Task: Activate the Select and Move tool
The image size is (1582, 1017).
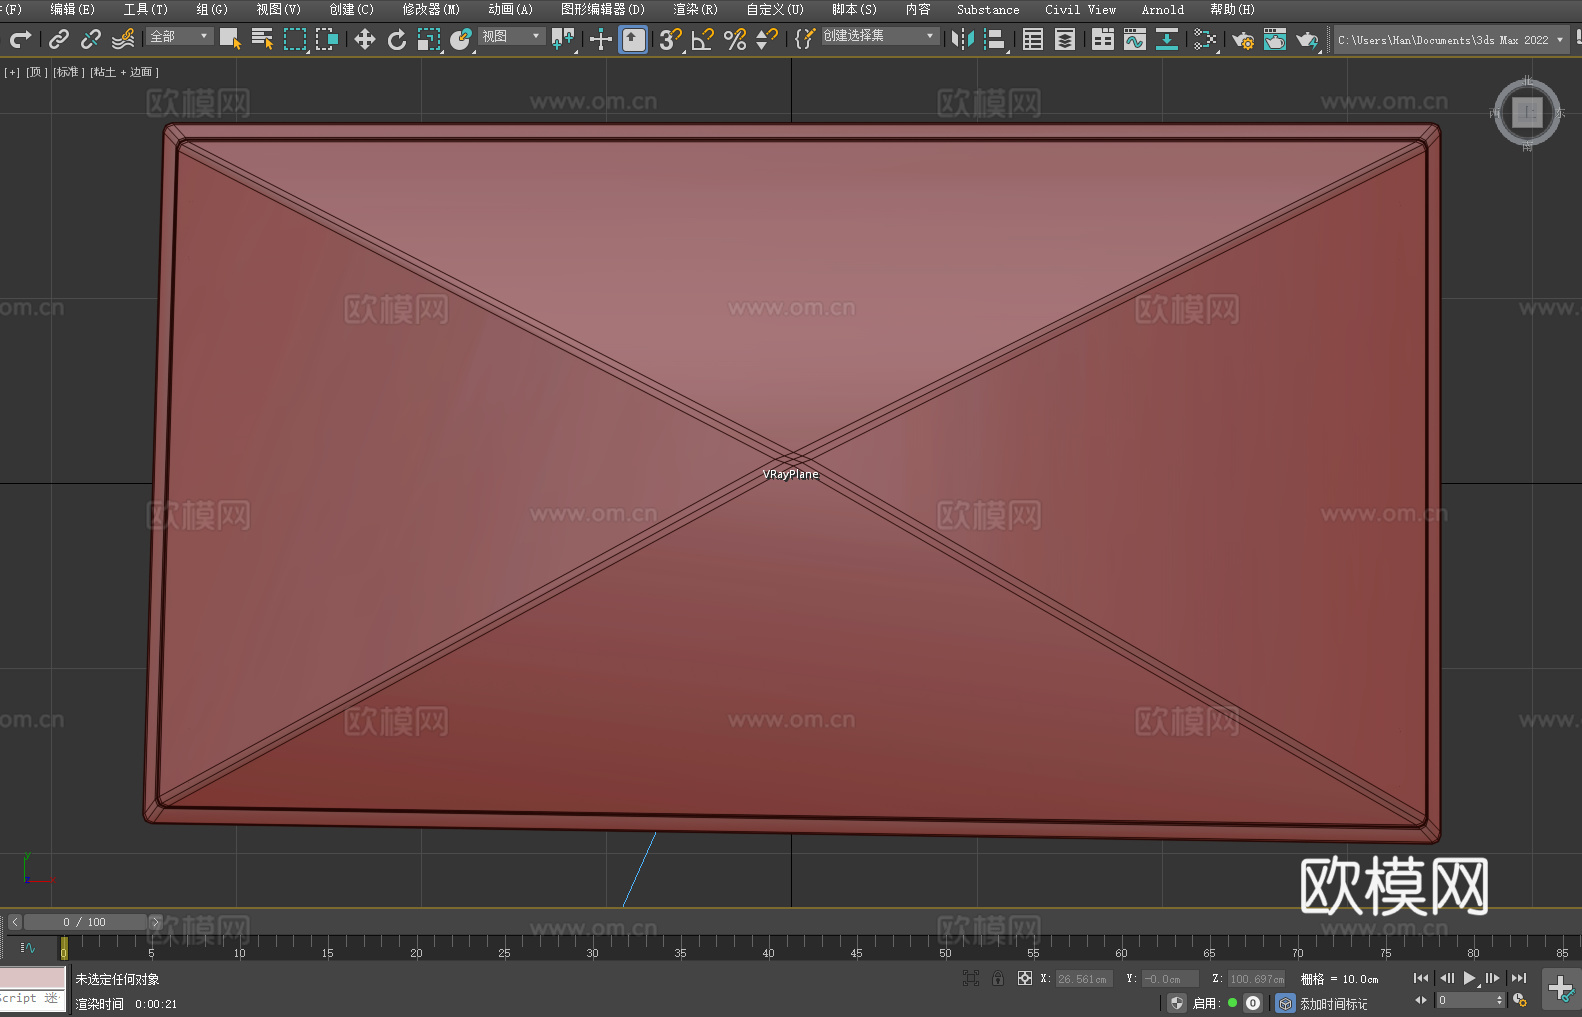Action: click(365, 39)
